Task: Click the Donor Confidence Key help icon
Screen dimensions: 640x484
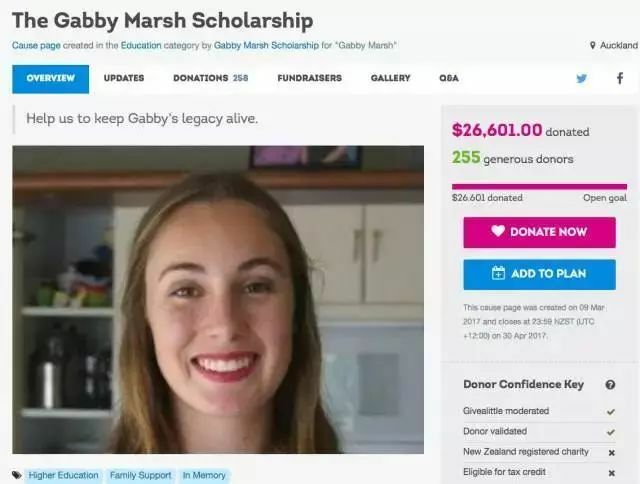Action: (610, 384)
